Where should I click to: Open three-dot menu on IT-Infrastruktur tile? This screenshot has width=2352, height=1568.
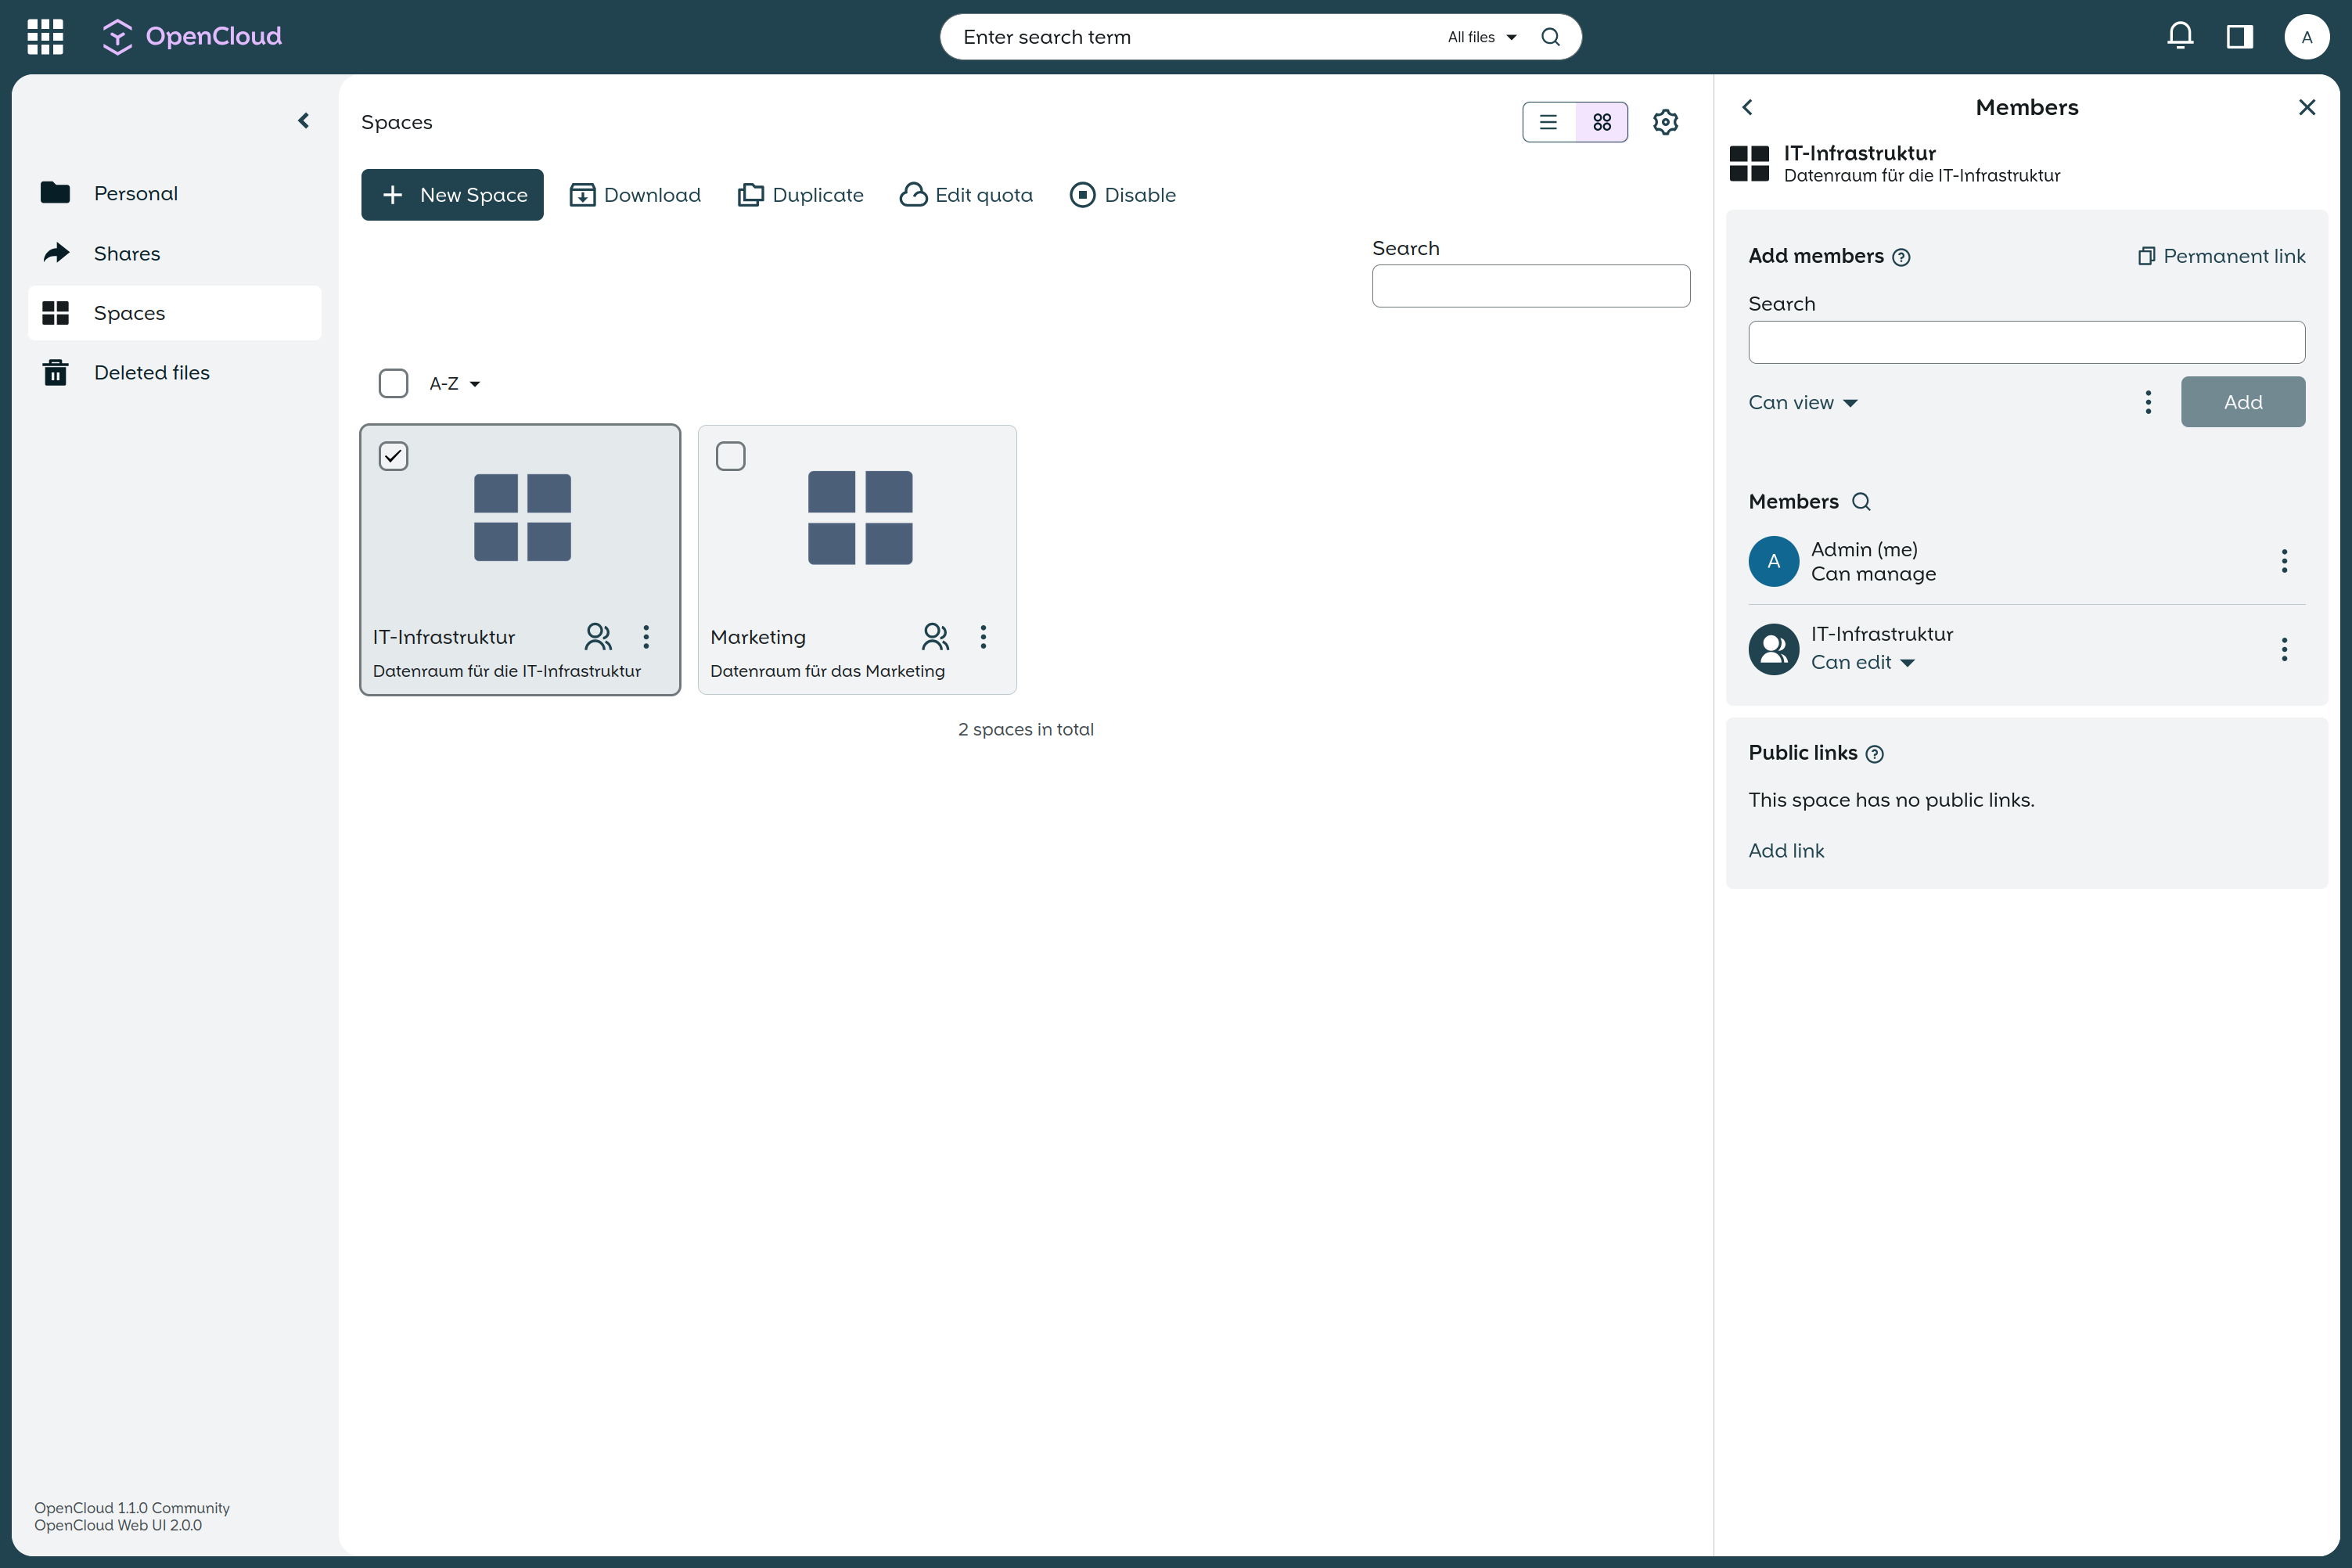(x=646, y=637)
